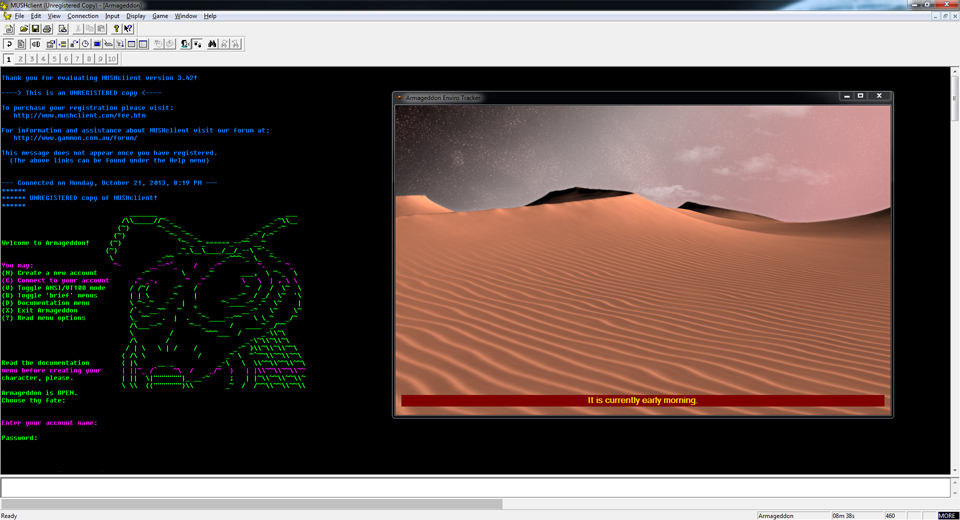Click the Cut scissors icon

click(x=78, y=29)
